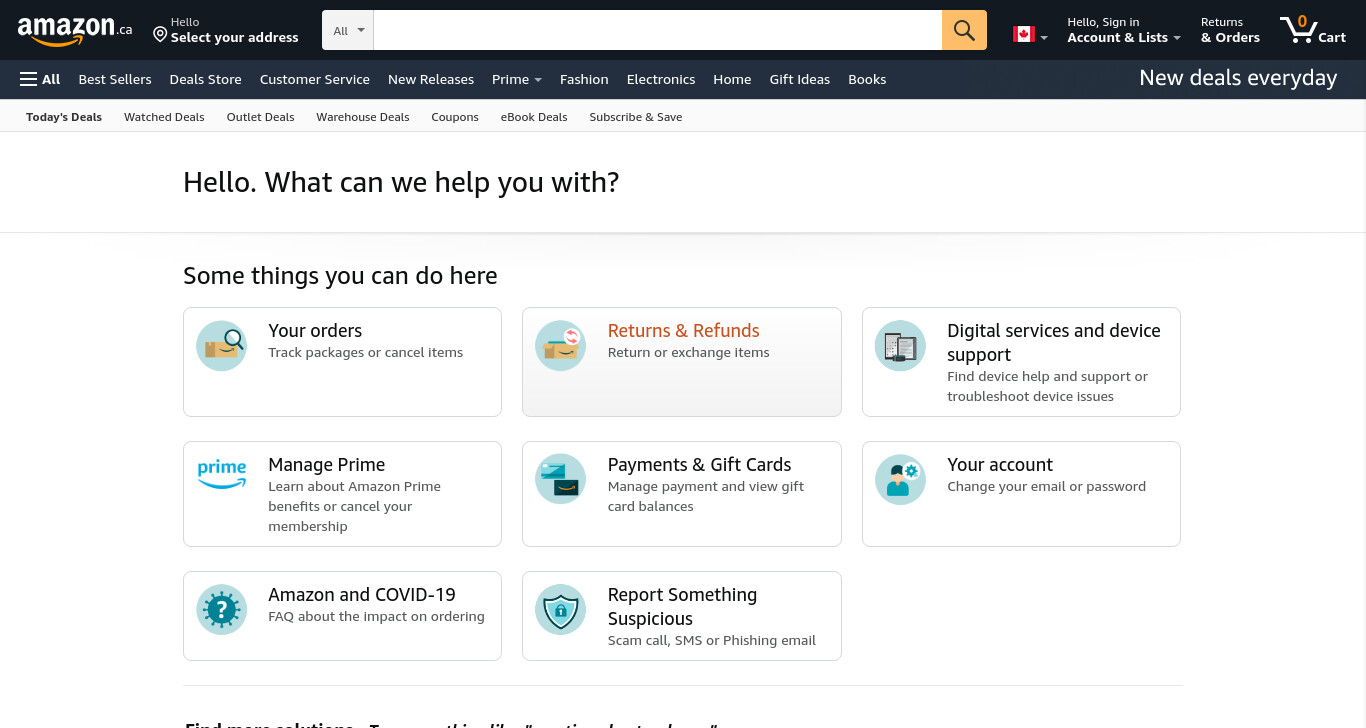This screenshot has width=1366, height=728.
Task: Click the Your account person icon
Action: [900, 480]
